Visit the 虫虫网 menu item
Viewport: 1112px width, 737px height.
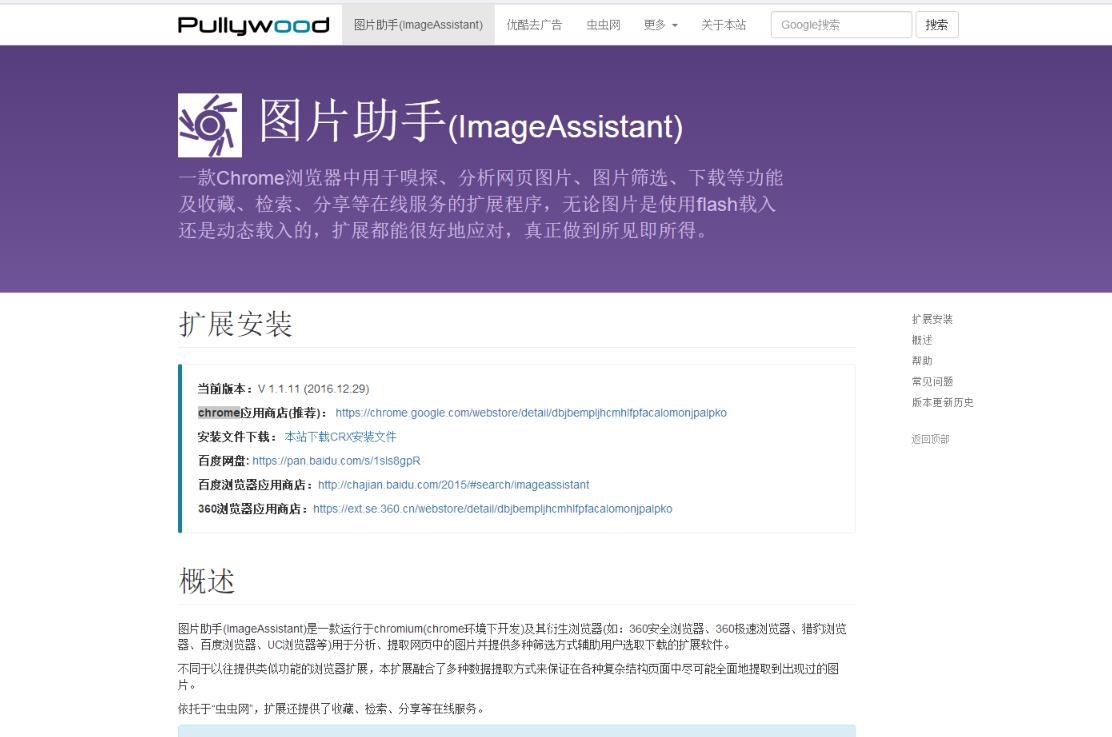pos(603,25)
